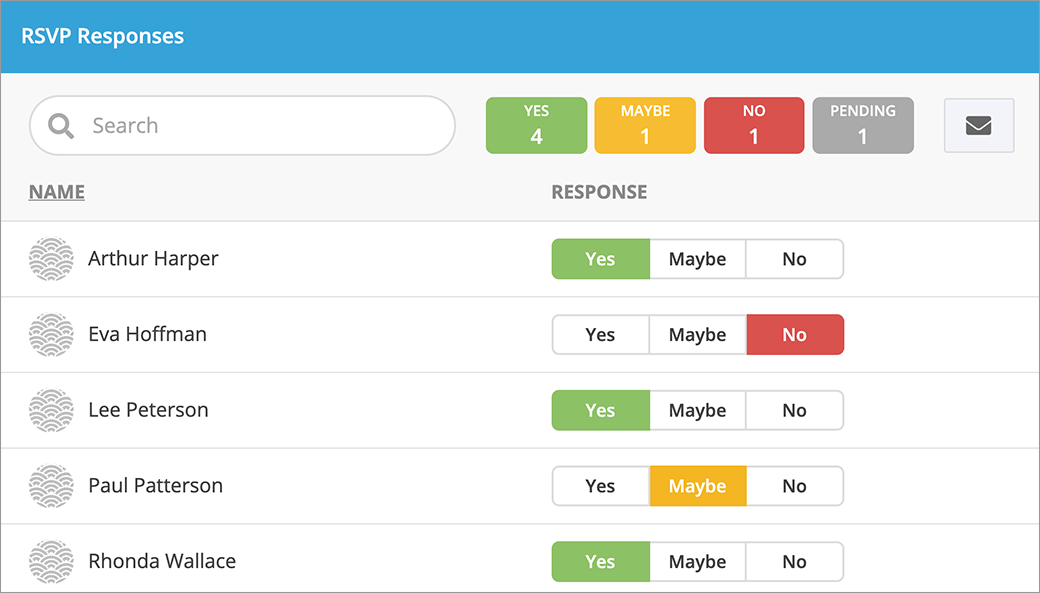Sort the list by NAME column header

[57, 192]
